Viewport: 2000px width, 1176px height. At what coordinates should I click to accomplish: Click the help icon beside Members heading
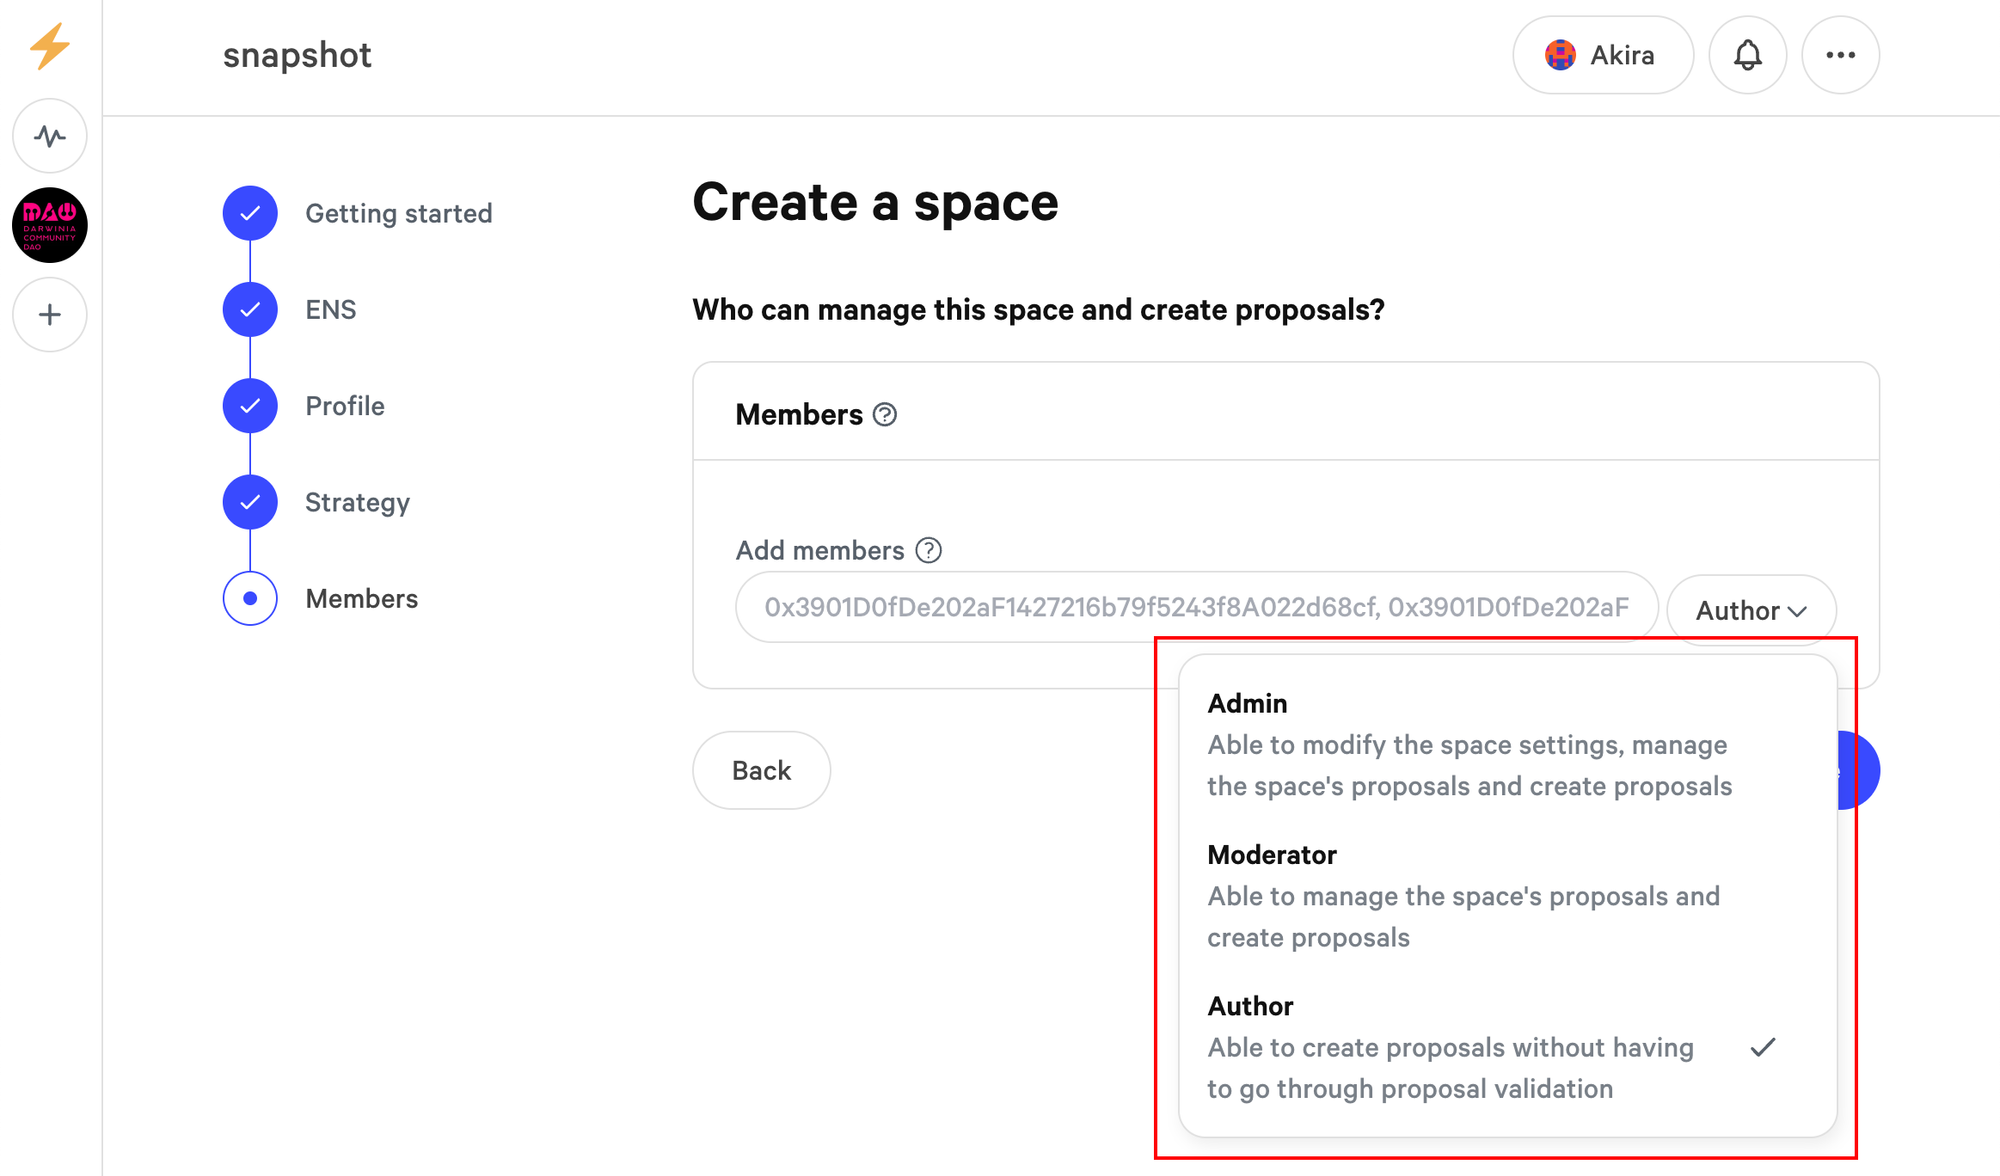tap(885, 415)
